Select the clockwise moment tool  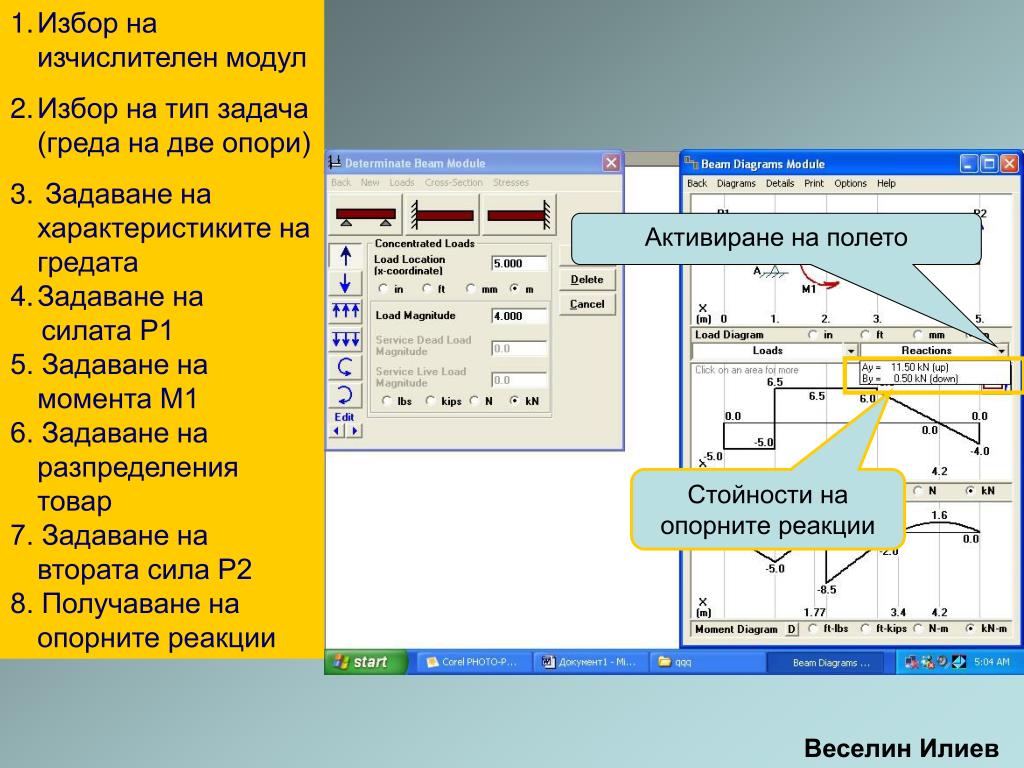coord(345,394)
